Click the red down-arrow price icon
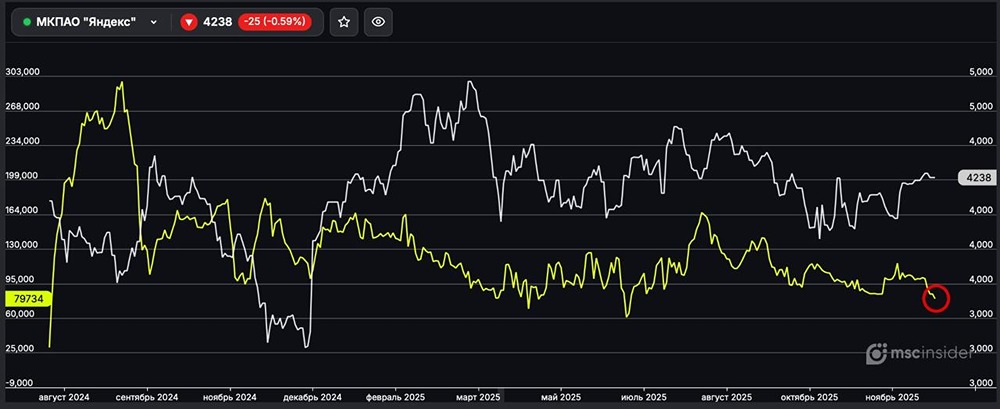This screenshot has height=409, width=1000. click(191, 21)
